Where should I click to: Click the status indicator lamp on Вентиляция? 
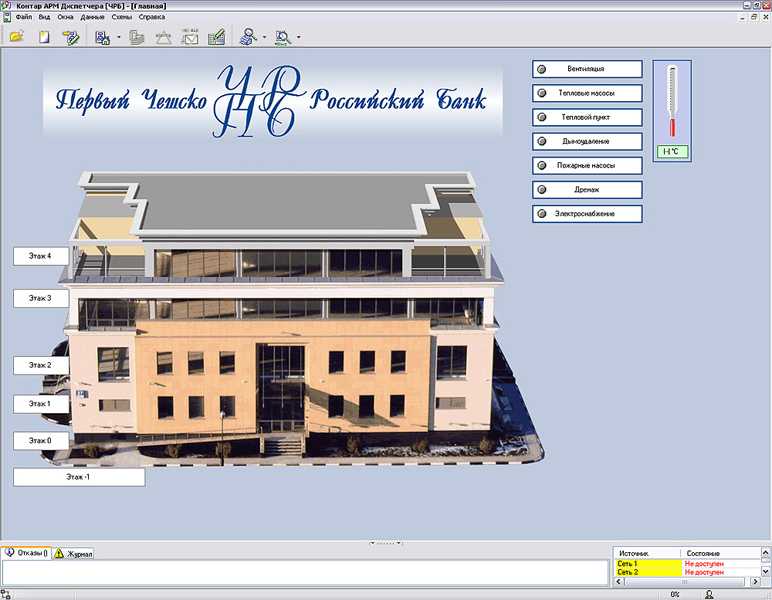pos(542,69)
